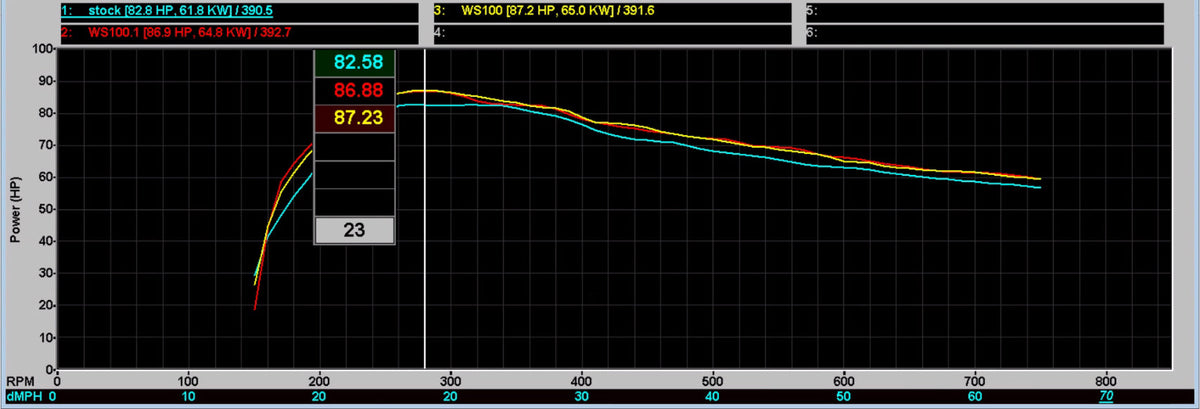The image size is (1200, 409).
Task: Click the RPM axis label
Action: (20, 382)
